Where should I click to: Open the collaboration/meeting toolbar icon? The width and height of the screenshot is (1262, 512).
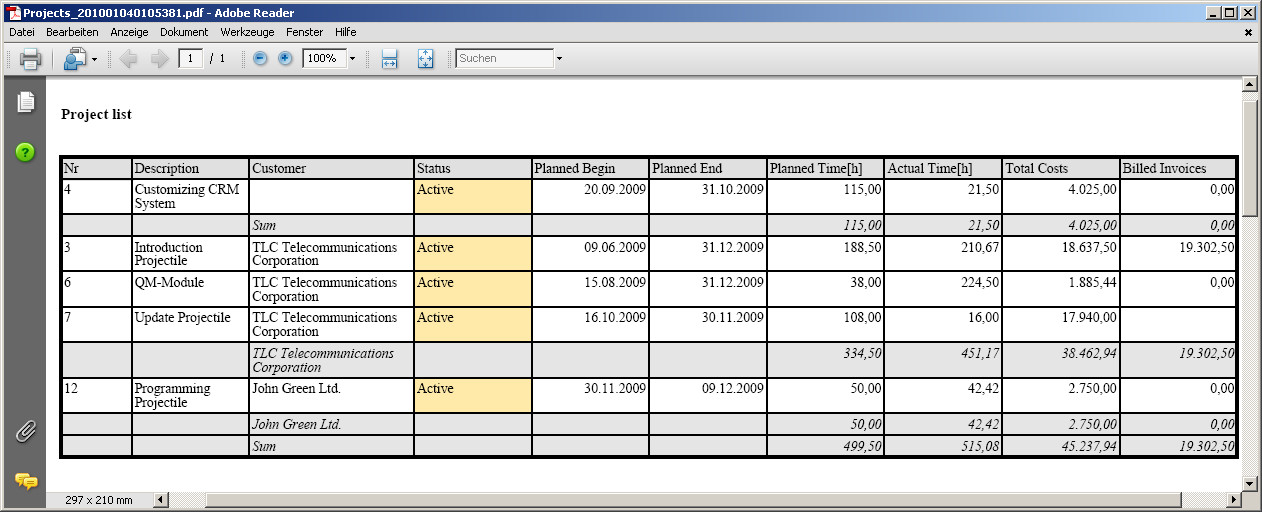click(75, 59)
